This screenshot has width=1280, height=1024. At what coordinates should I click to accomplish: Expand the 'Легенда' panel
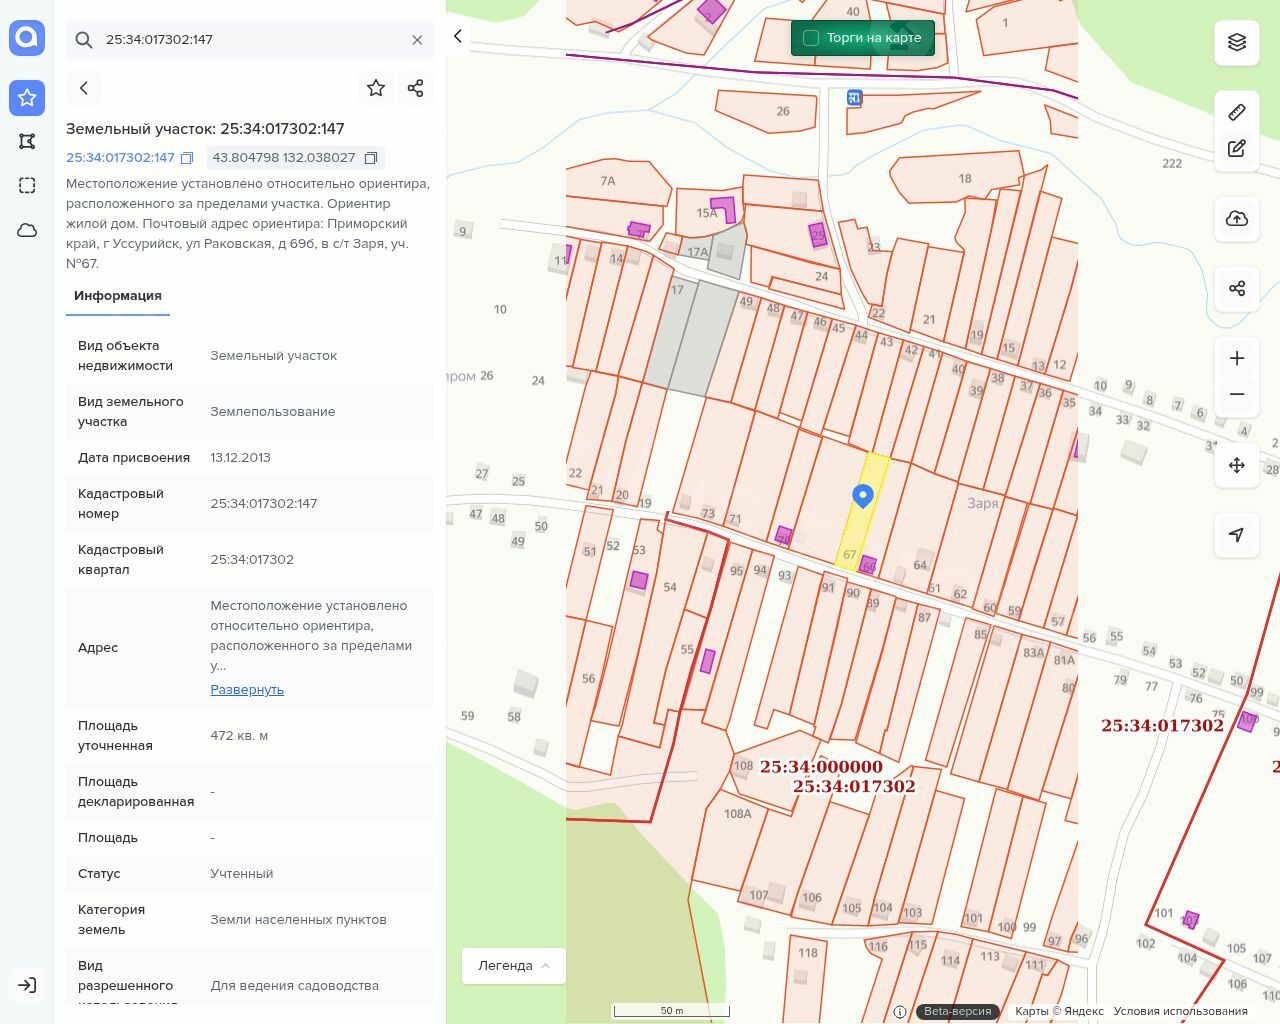click(x=513, y=966)
